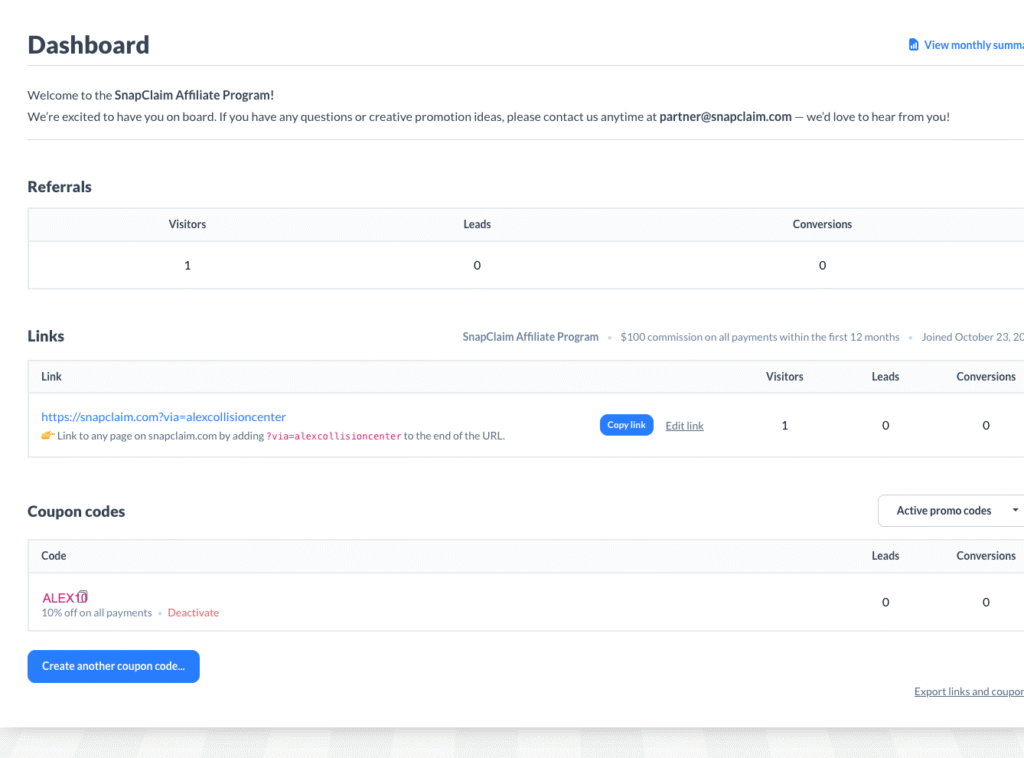Click the arrow on the promo codes filter

1015,511
